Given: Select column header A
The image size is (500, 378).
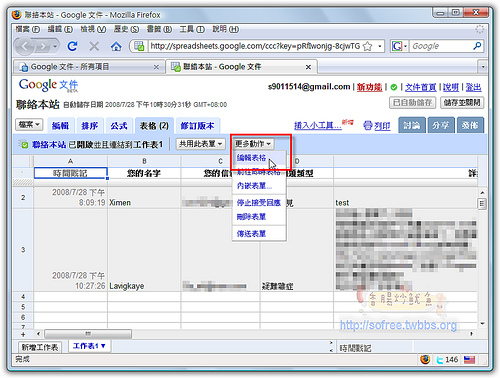Looking at the screenshot, I should point(70,161).
